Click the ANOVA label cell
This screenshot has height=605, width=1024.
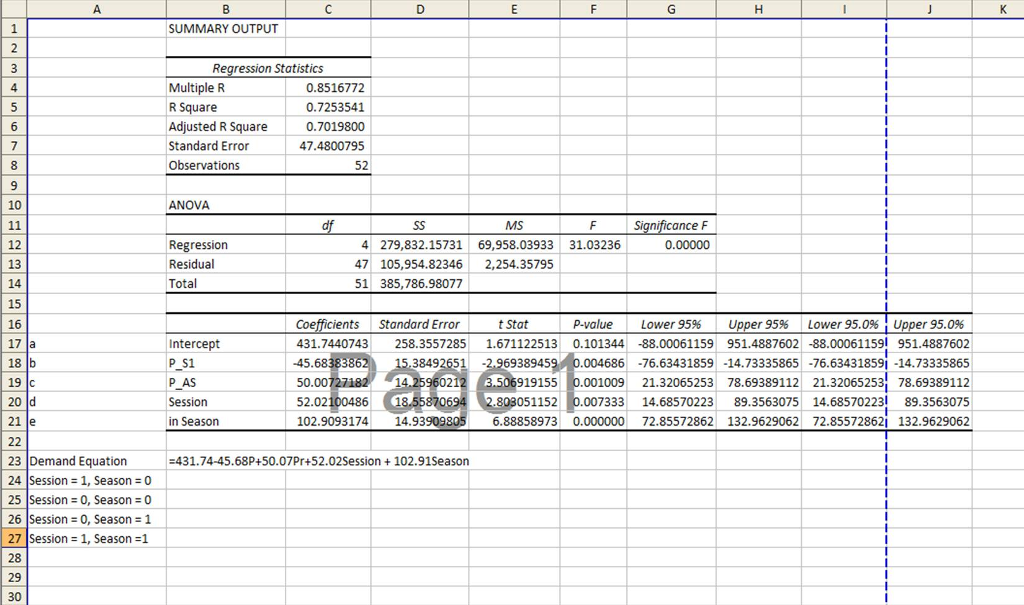(225, 204)
